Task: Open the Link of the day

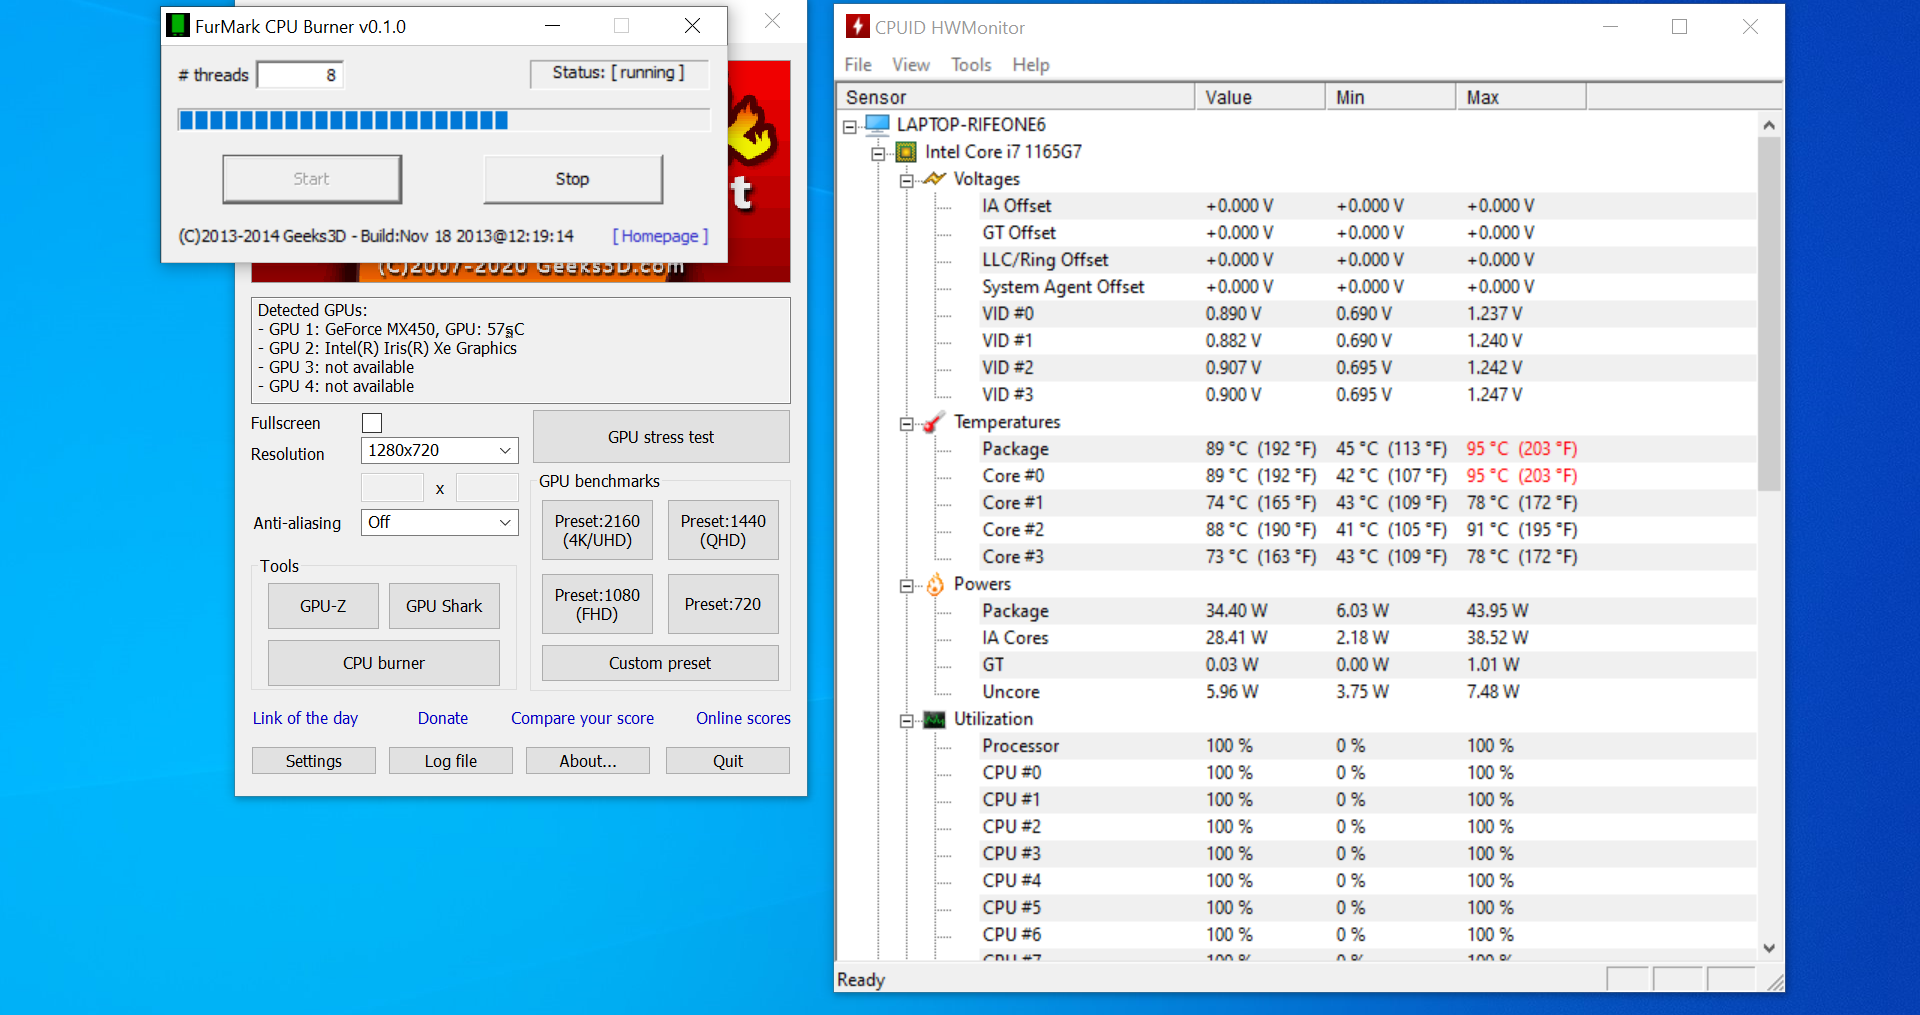Action: pos(305,718)
